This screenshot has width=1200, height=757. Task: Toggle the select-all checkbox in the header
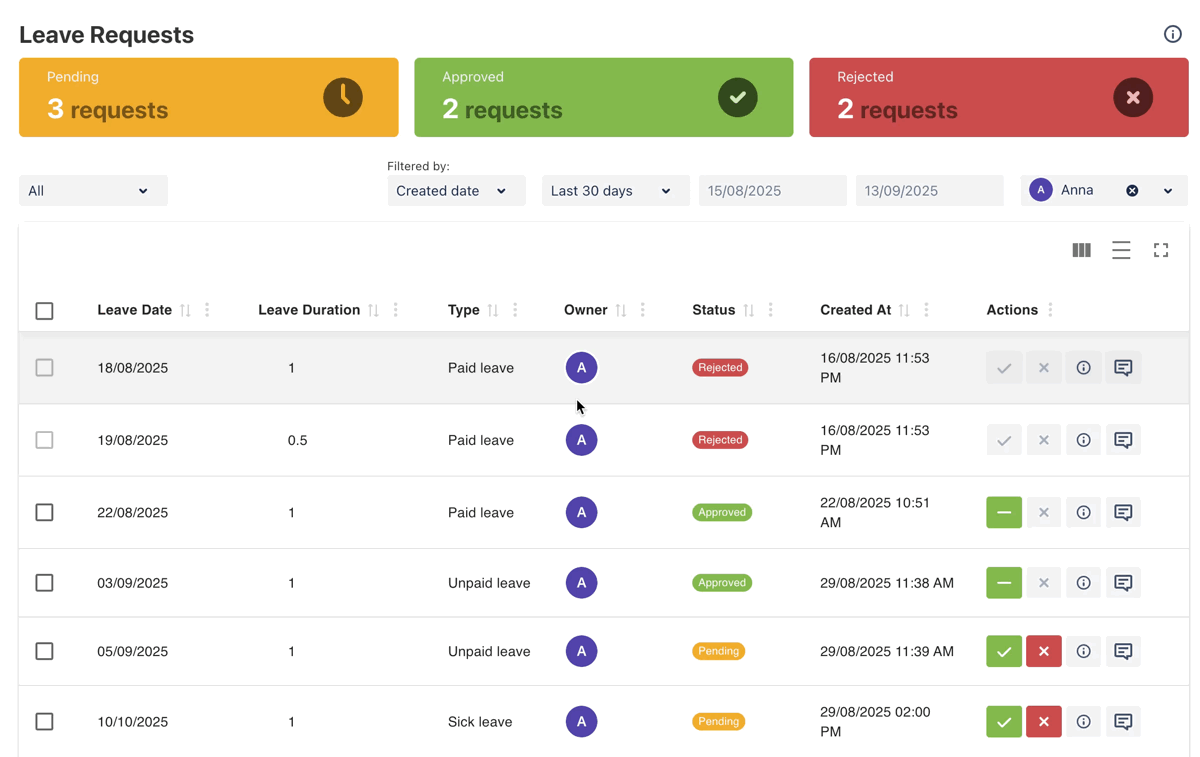(x=44, y=311)
